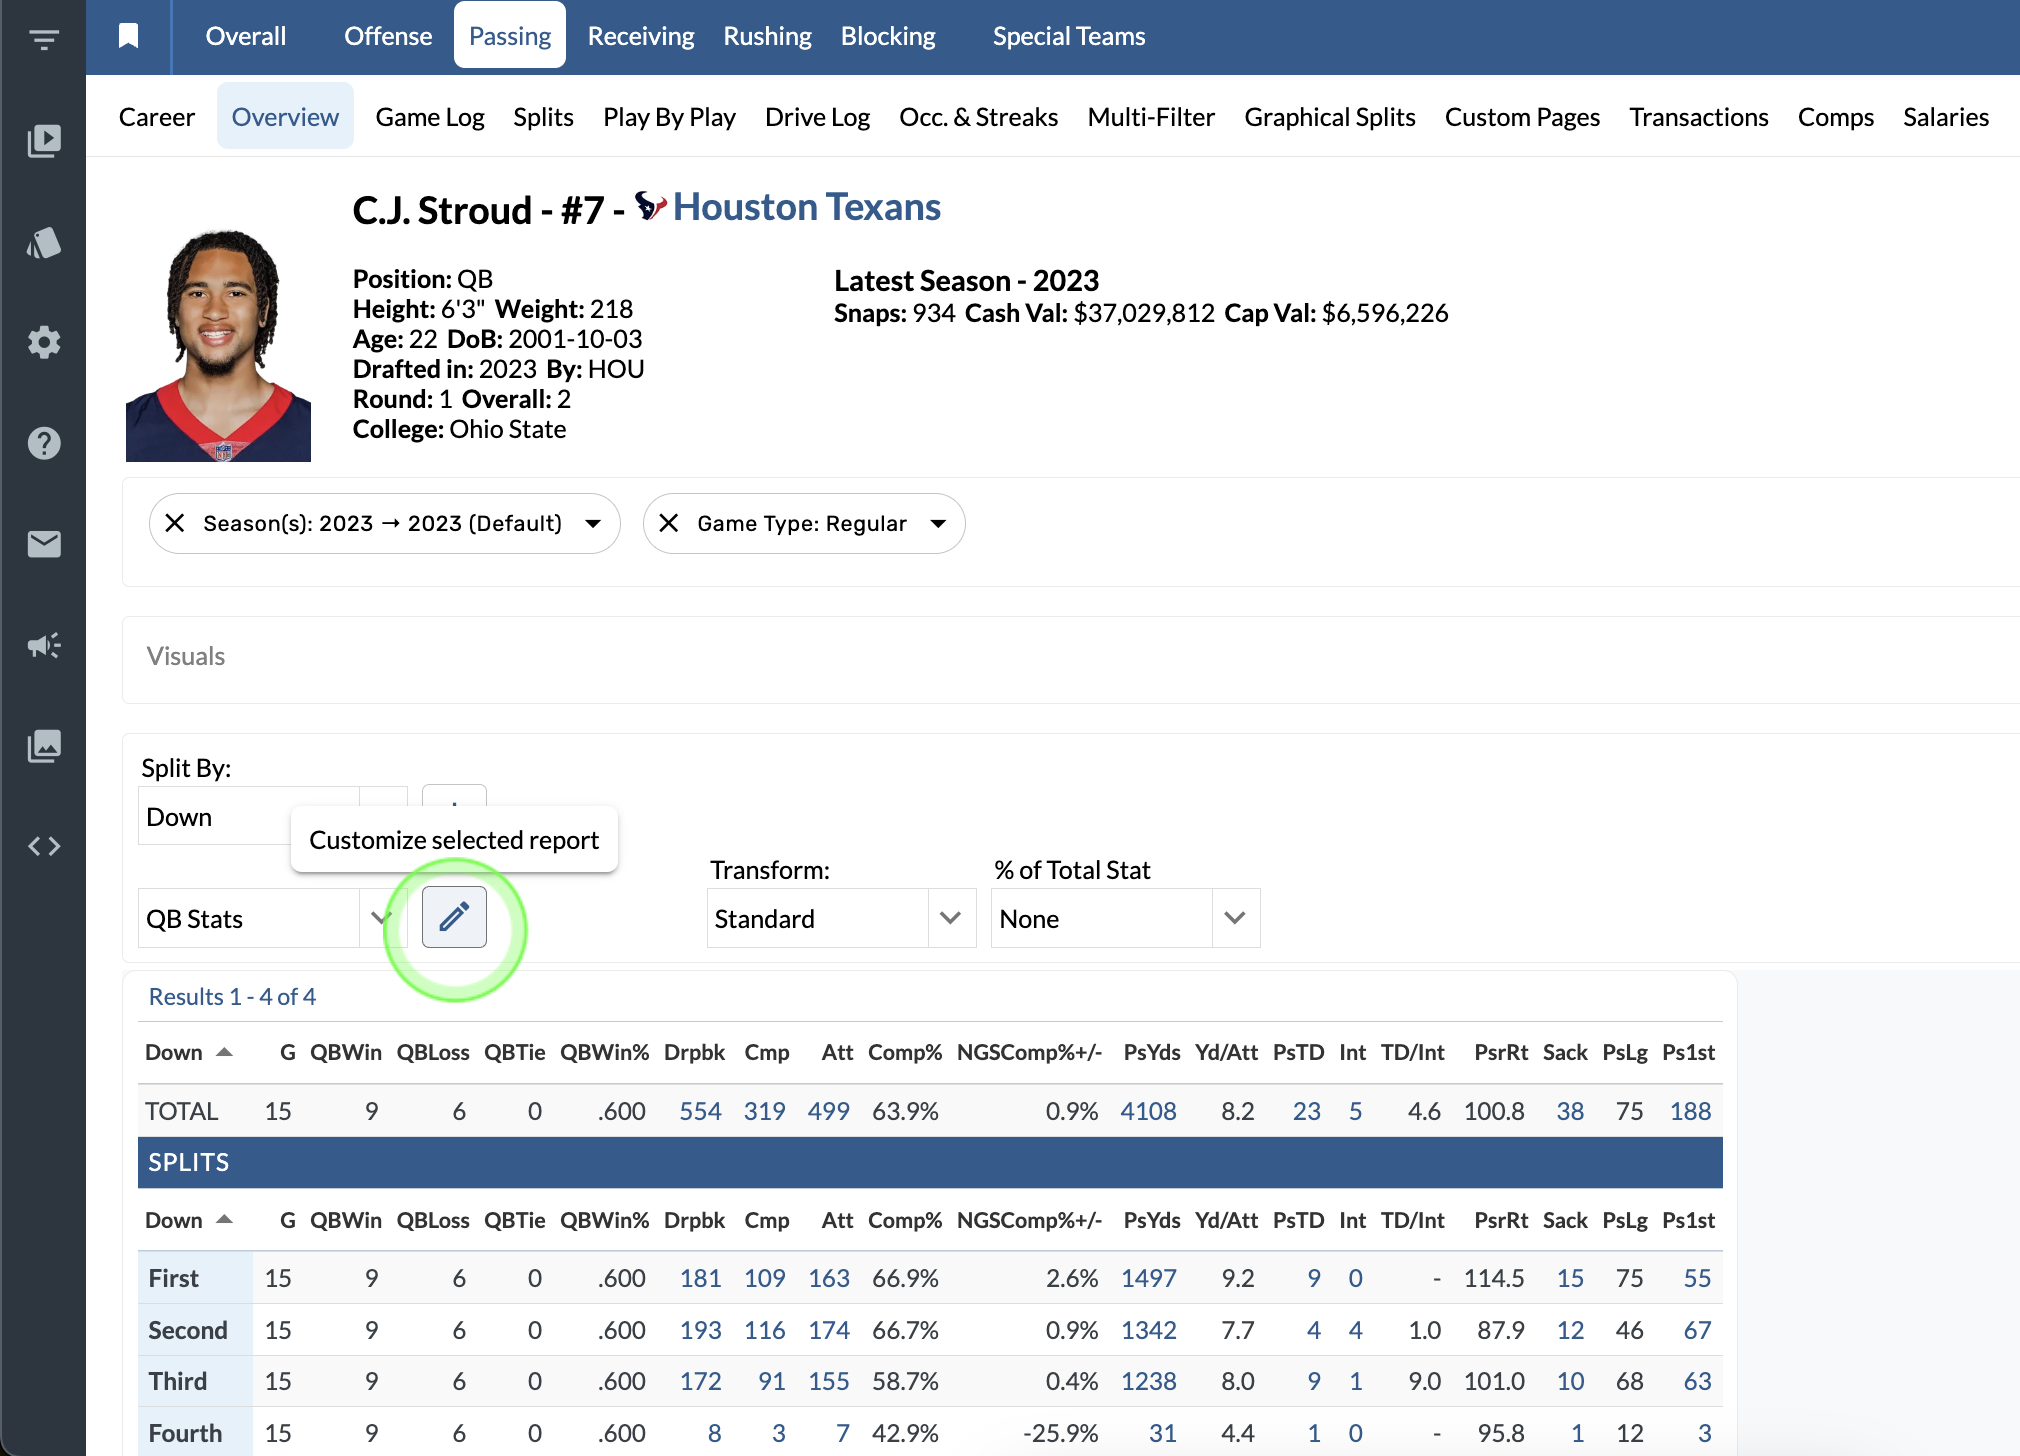
Task: Open the cards icon below videos in sidebar
Action: point(44,243)
